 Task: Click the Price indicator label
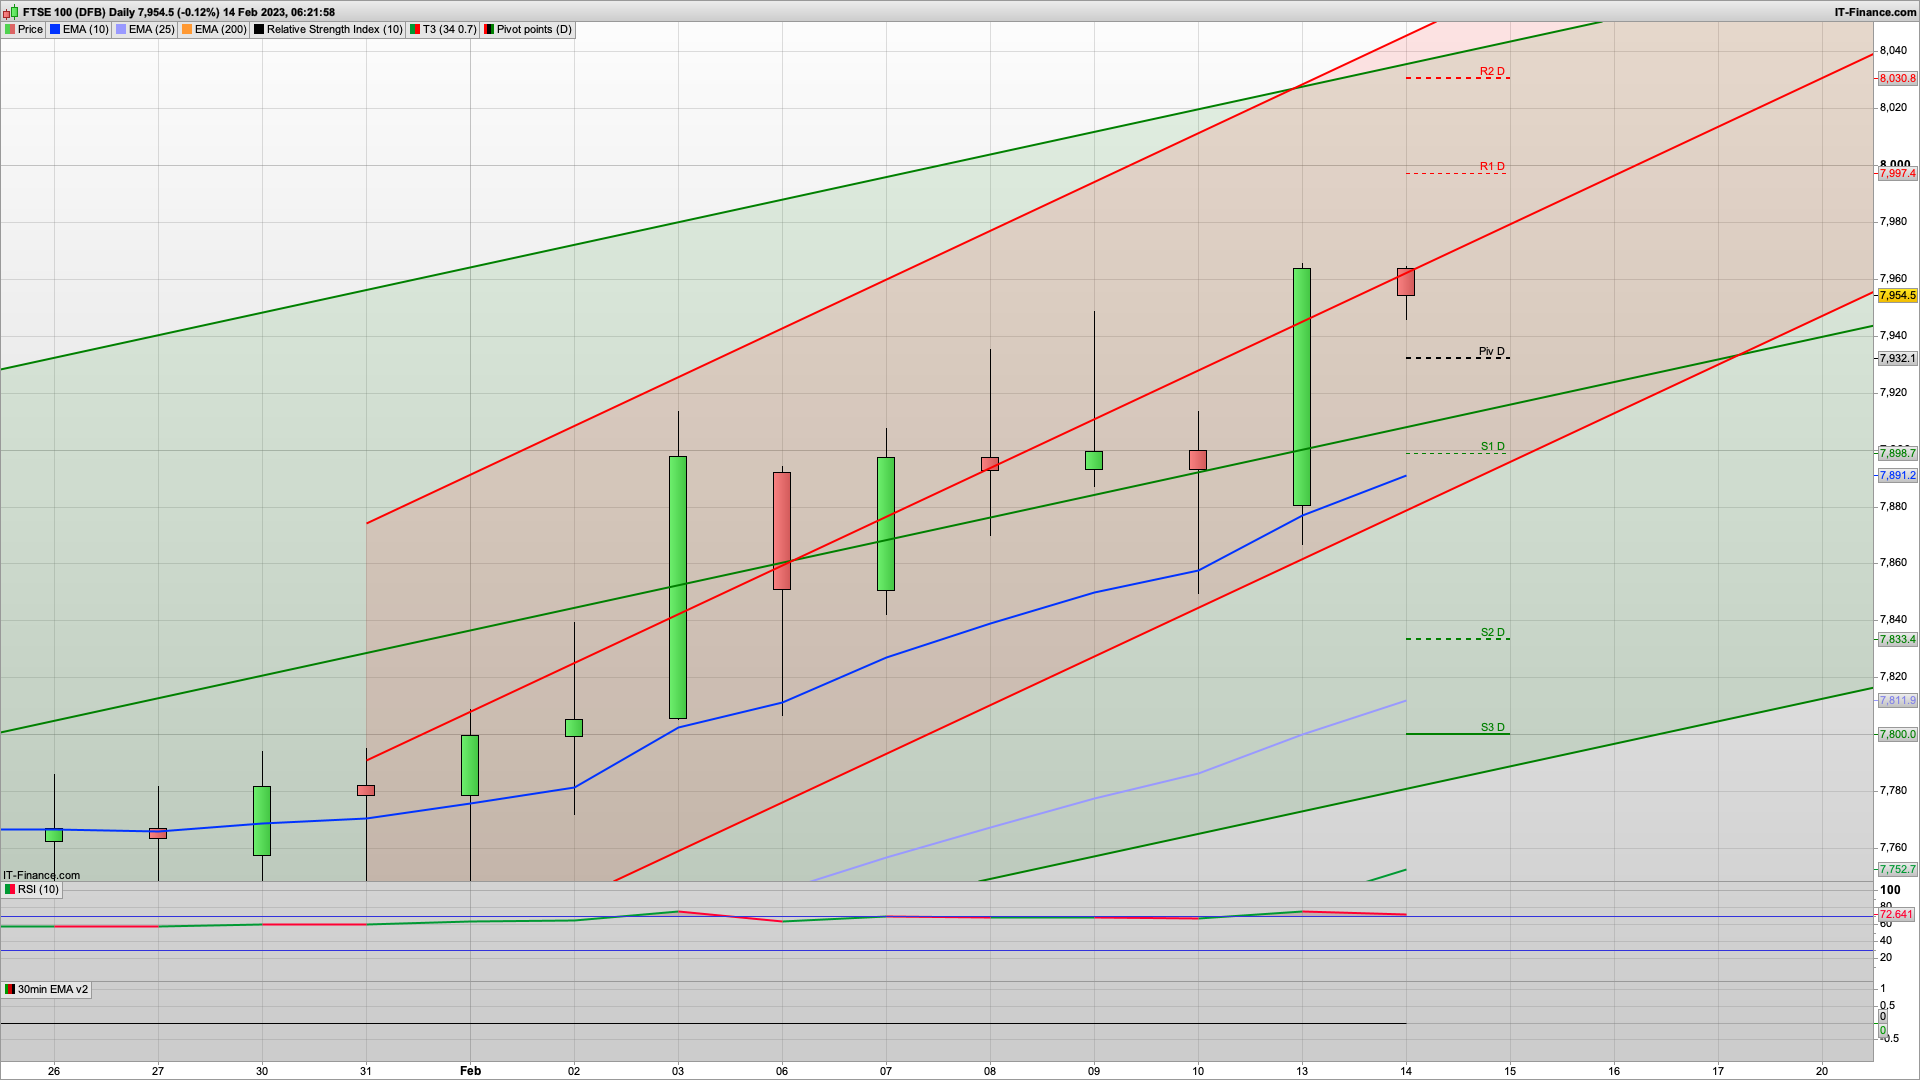tap(30, 30)
